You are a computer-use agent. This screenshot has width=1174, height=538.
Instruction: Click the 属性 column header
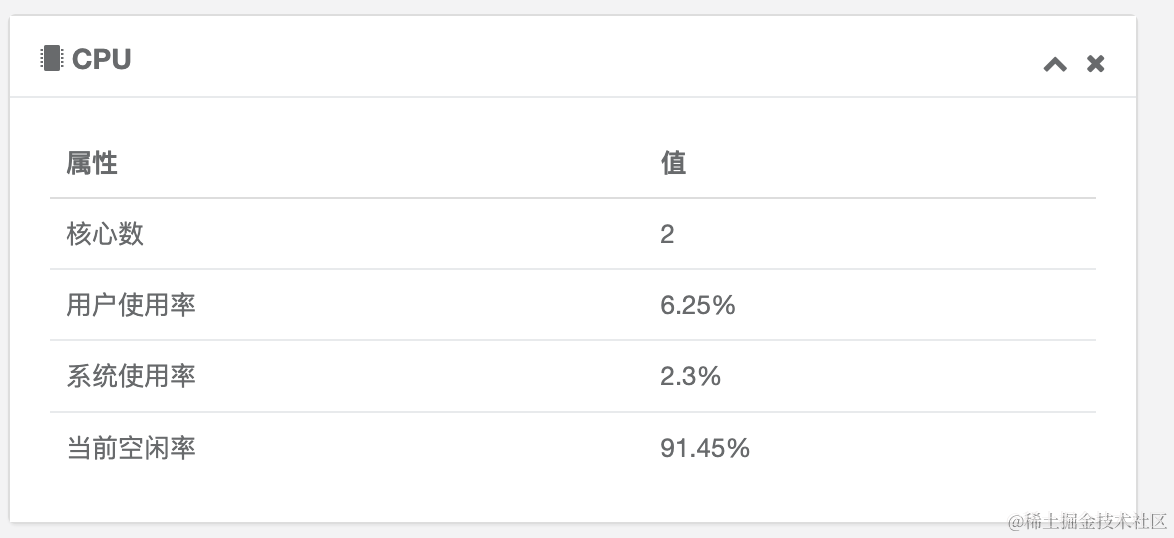(92, 163)
